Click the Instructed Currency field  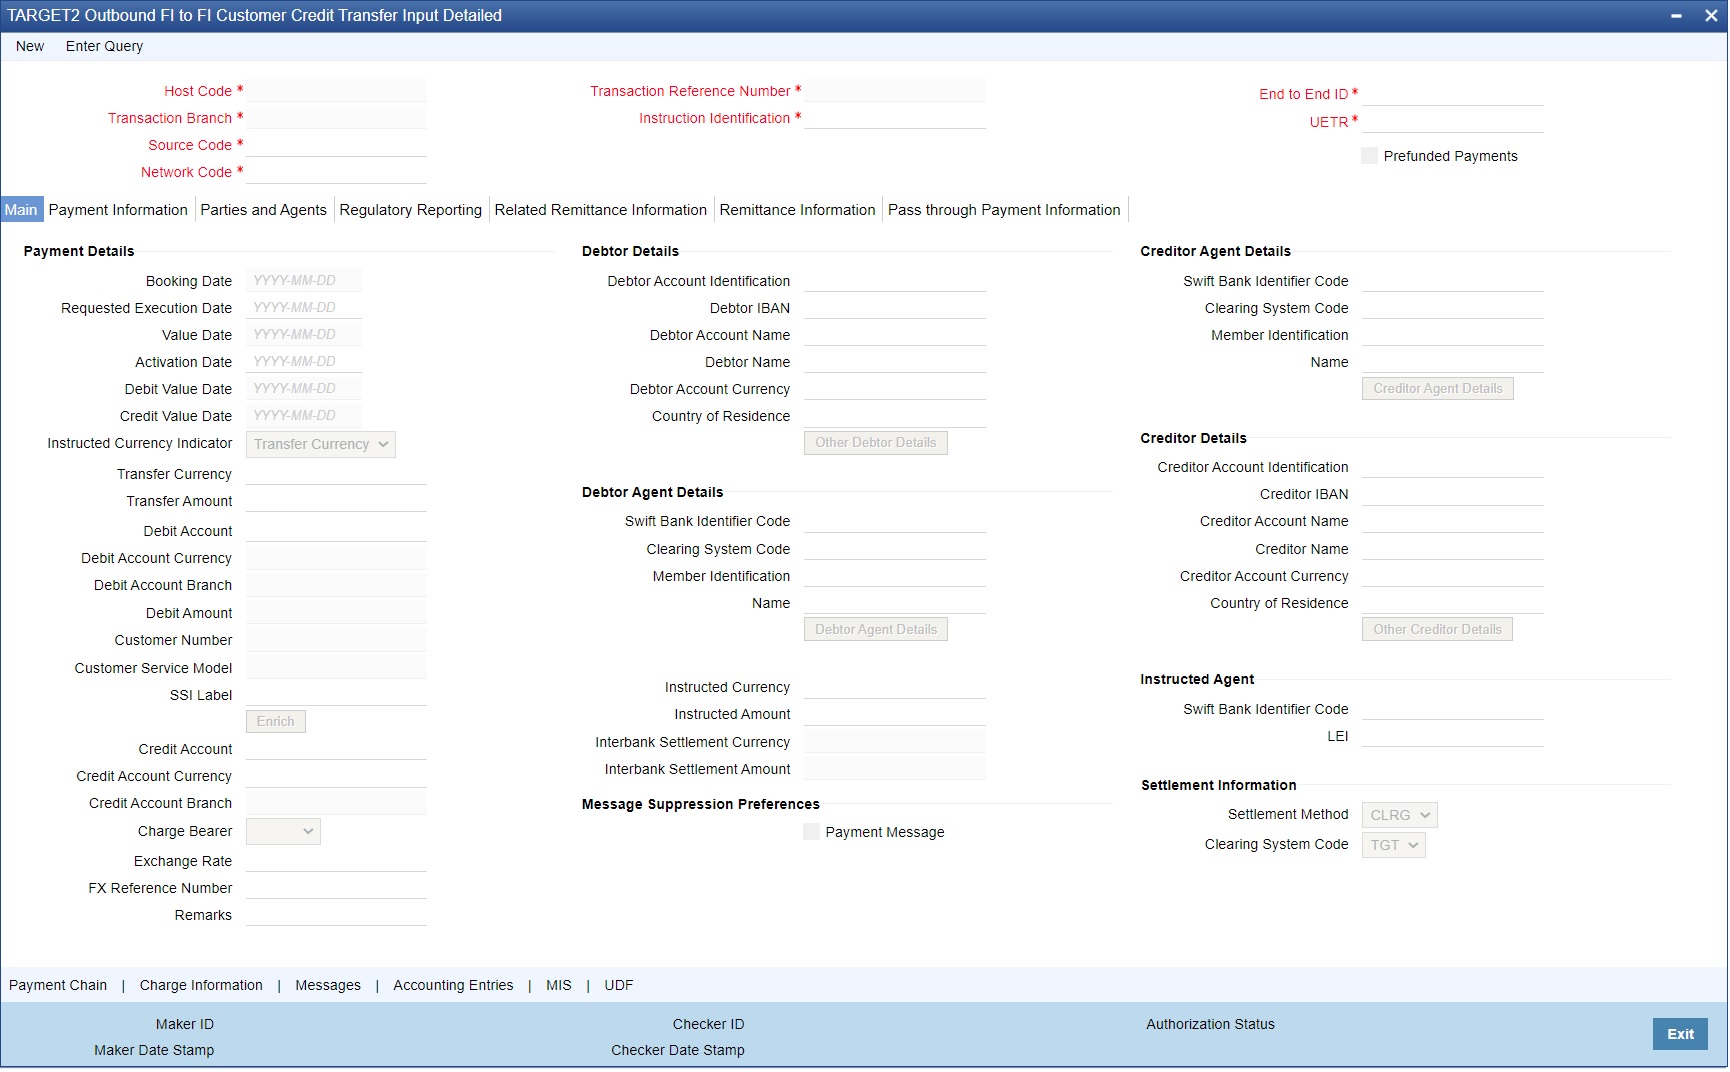895,687
